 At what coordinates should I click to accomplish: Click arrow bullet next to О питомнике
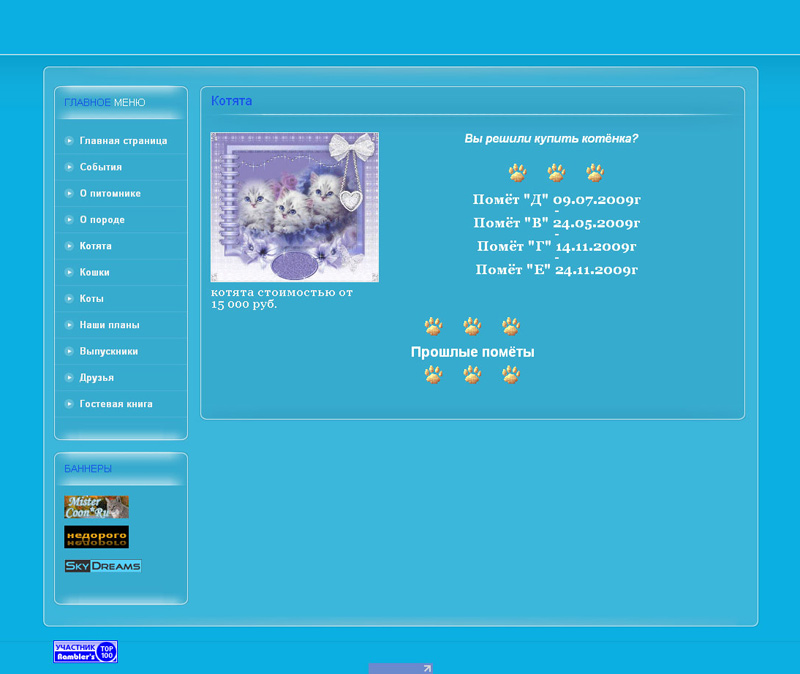69,193
